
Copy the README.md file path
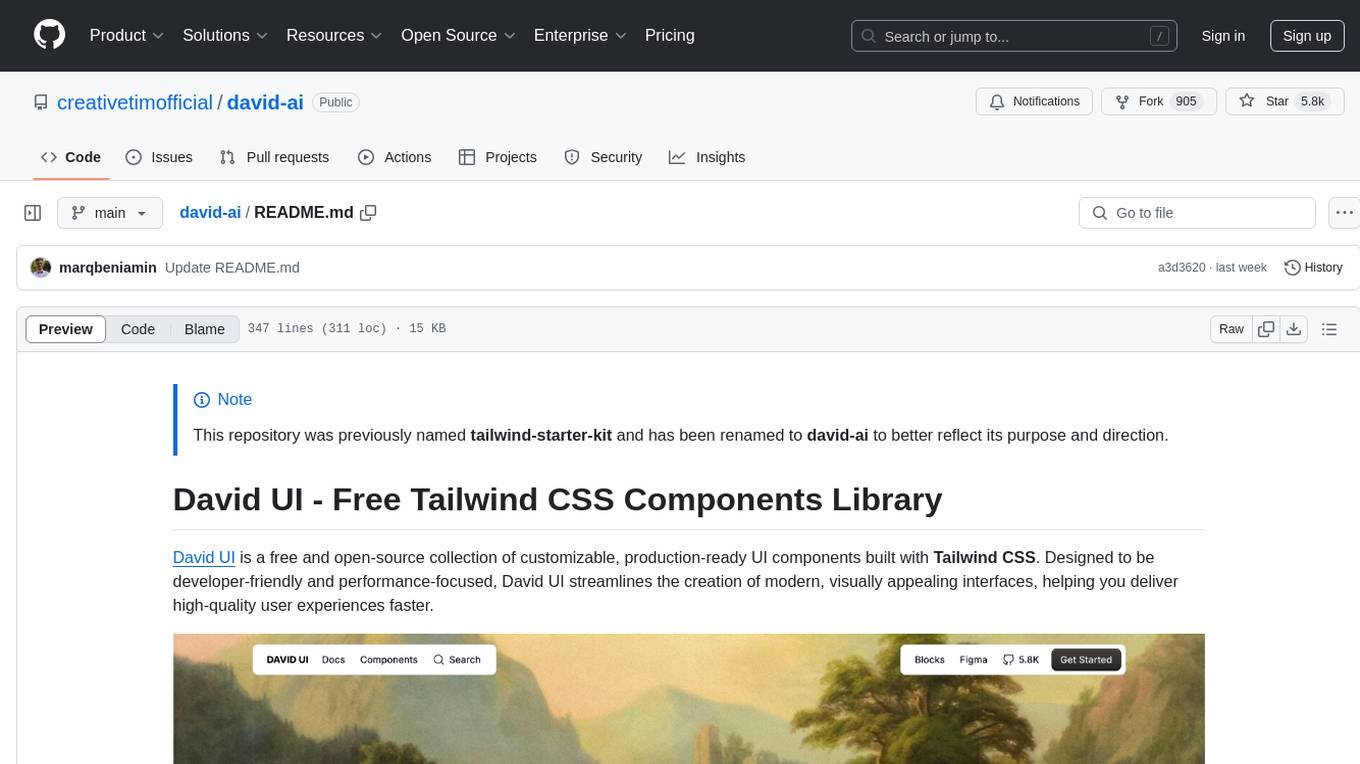click(368, 212)
